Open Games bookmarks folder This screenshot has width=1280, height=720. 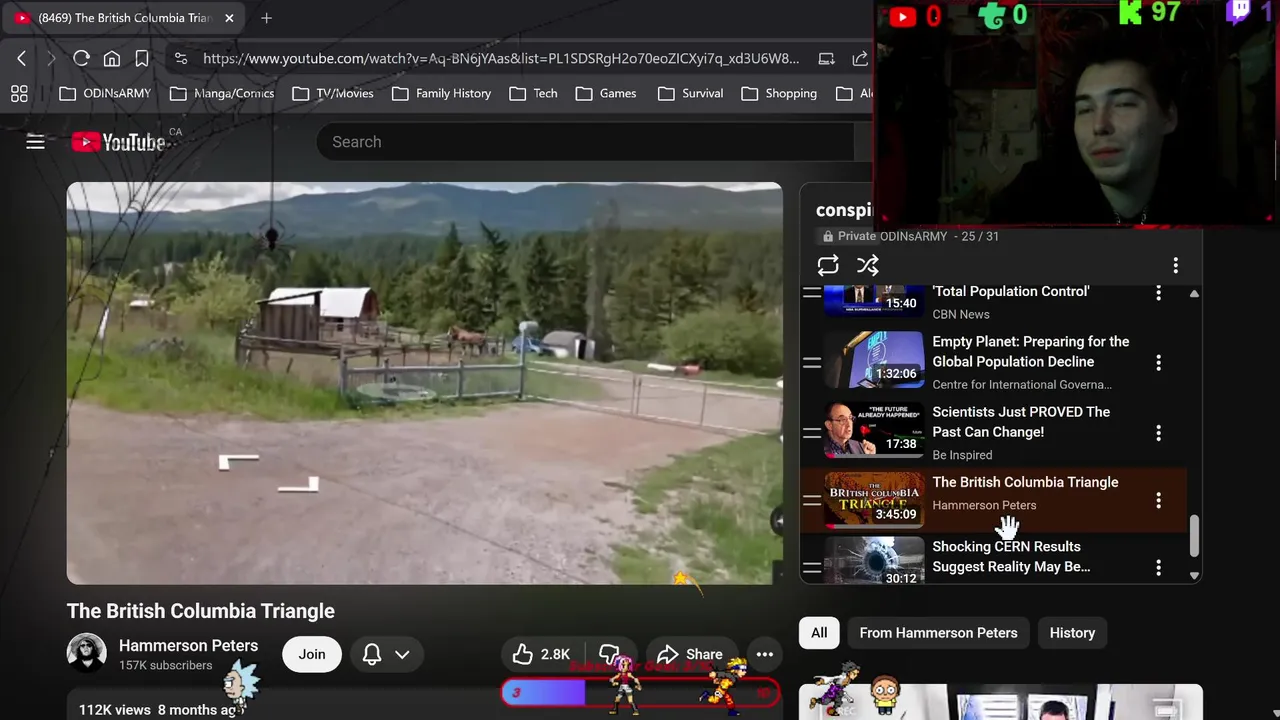click(x=606, y=94)
